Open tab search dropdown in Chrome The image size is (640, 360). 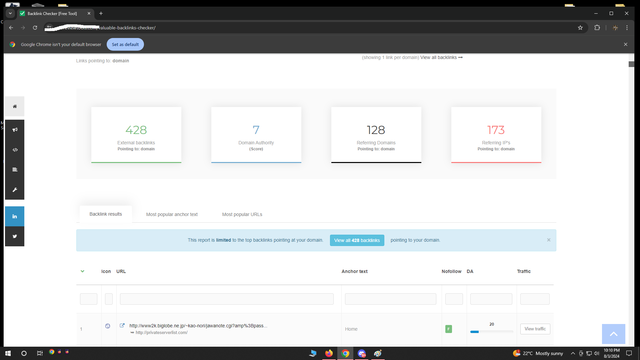[10, 13]
